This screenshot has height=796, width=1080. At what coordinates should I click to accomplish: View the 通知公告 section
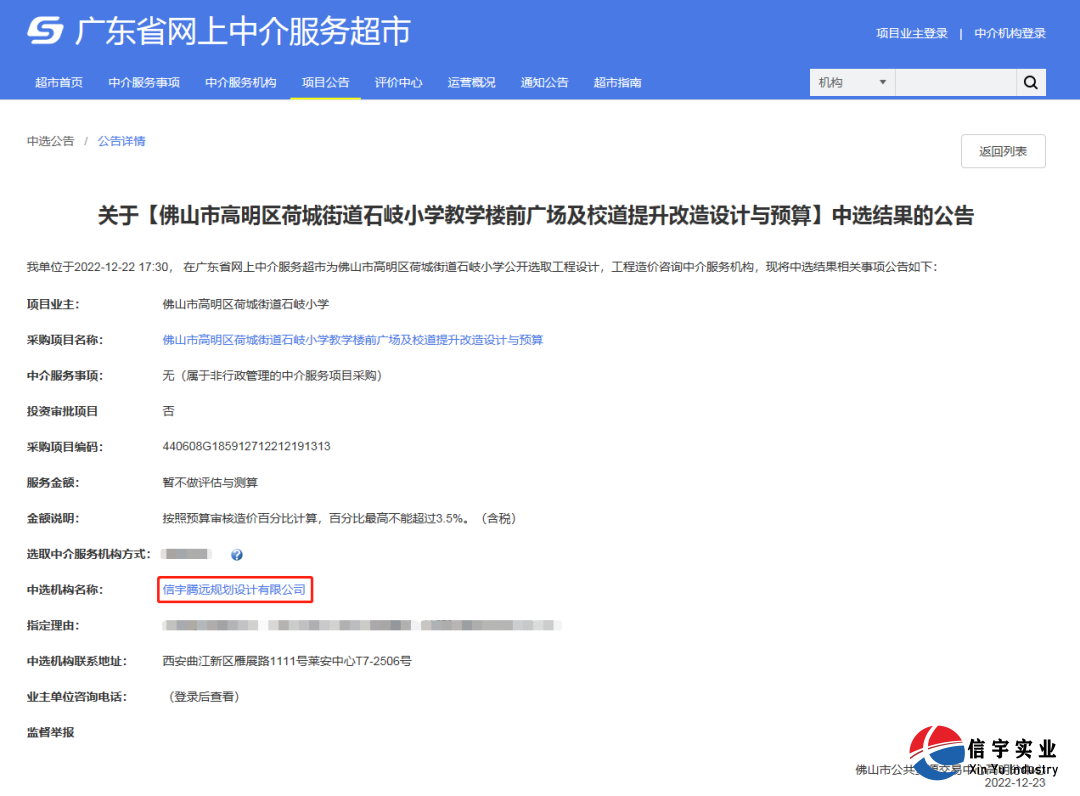[544, 82]
